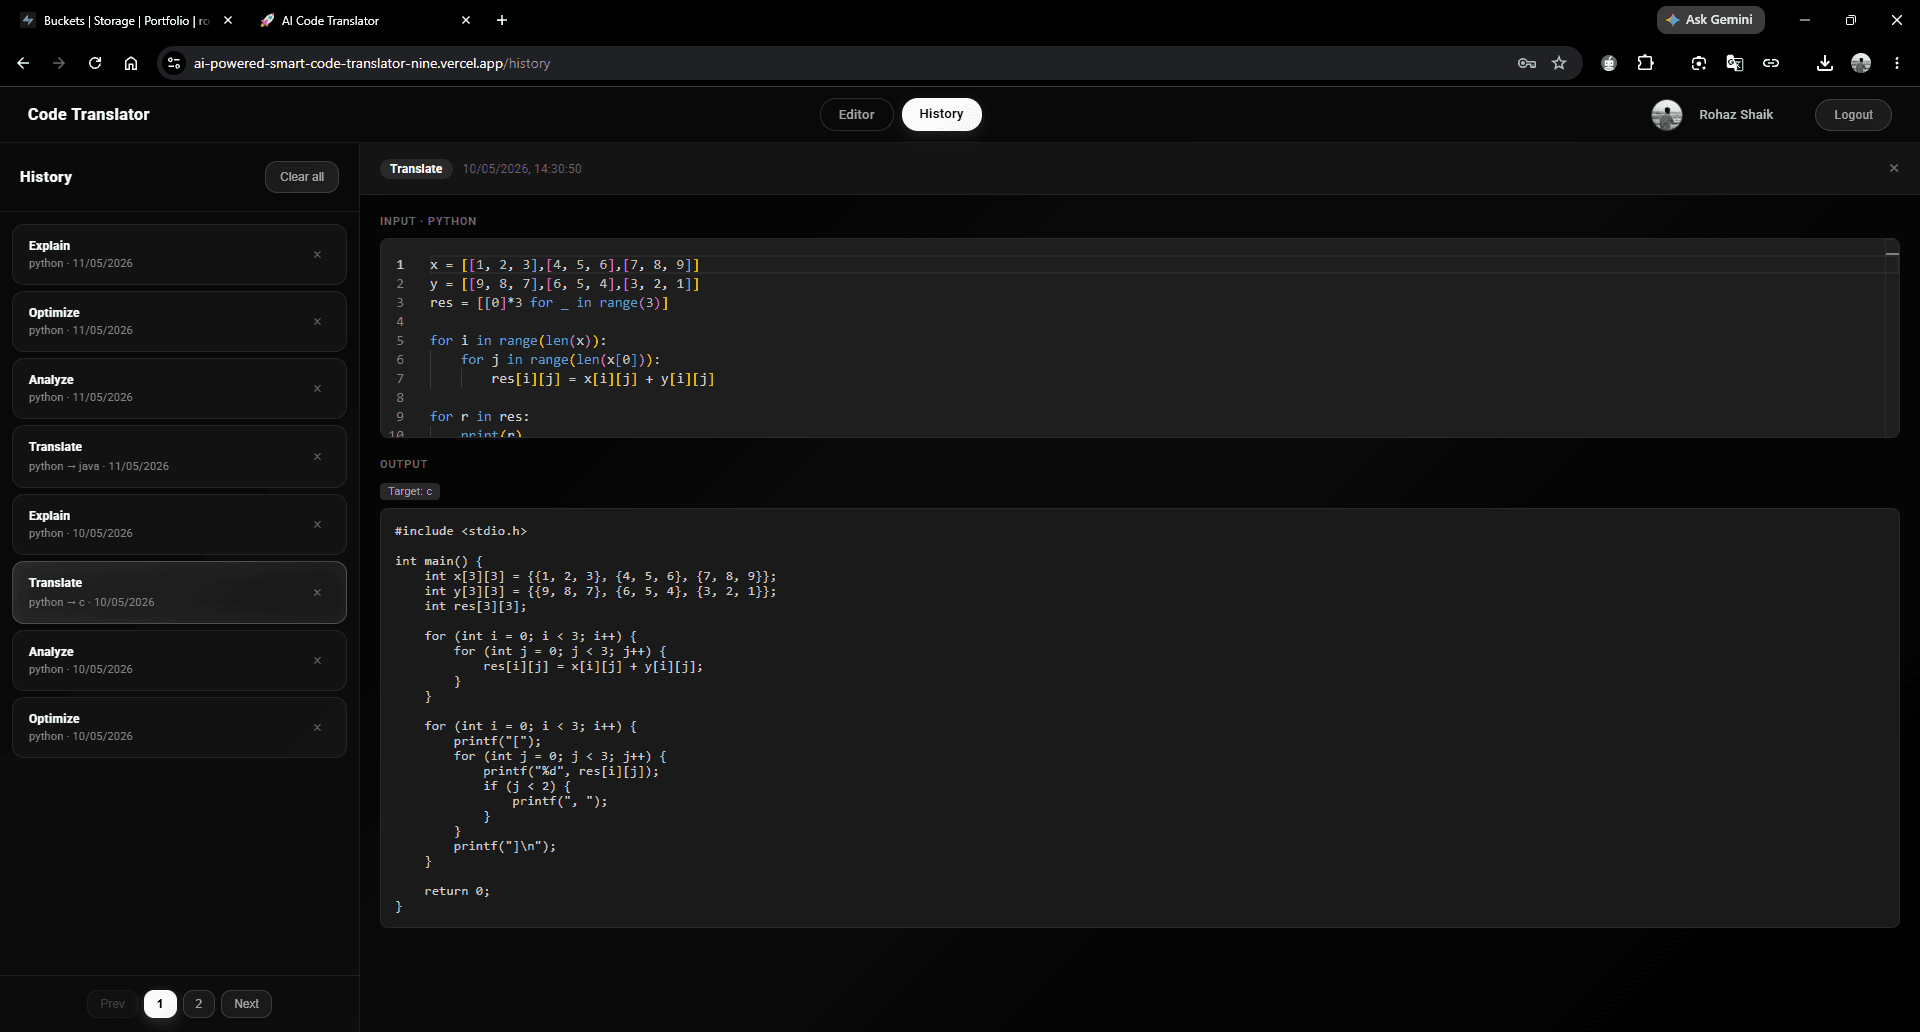Click the History sidebar heading
The height and width of the screenshot is (1032, 1920).
click(x=46, y=177)
